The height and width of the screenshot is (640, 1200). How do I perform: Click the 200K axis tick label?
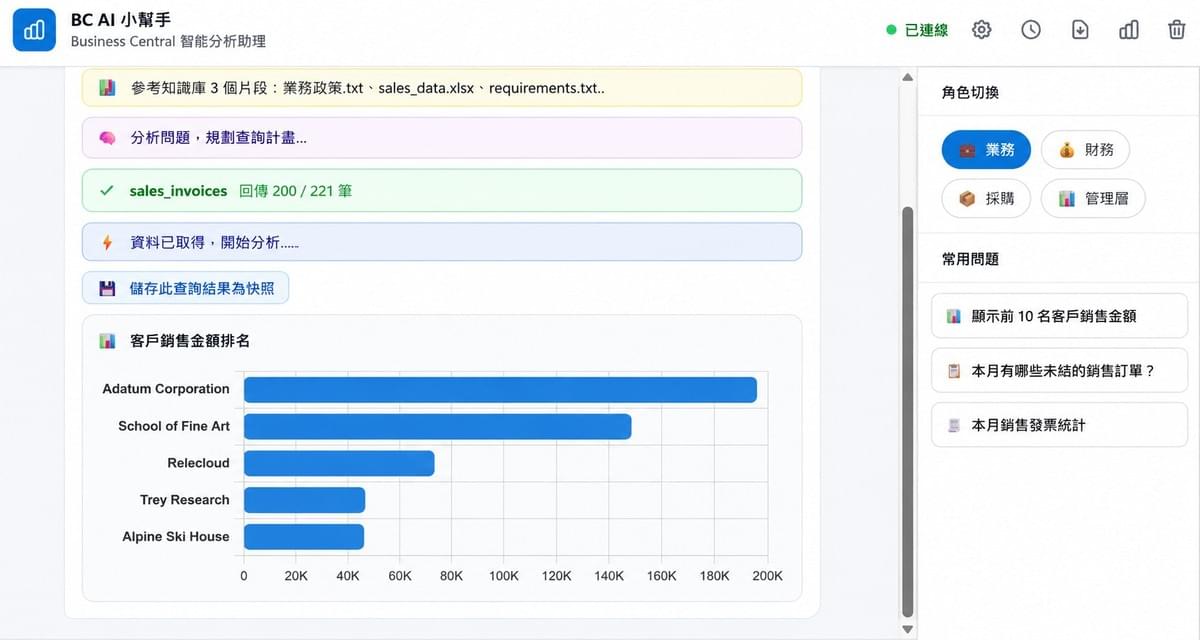[x=767, y=576]
